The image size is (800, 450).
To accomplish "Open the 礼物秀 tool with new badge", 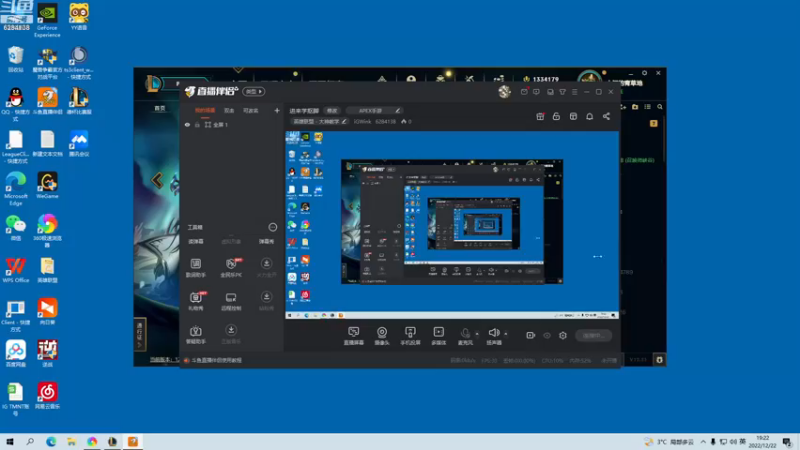I will pyautogui.click(x=196, y=301).
